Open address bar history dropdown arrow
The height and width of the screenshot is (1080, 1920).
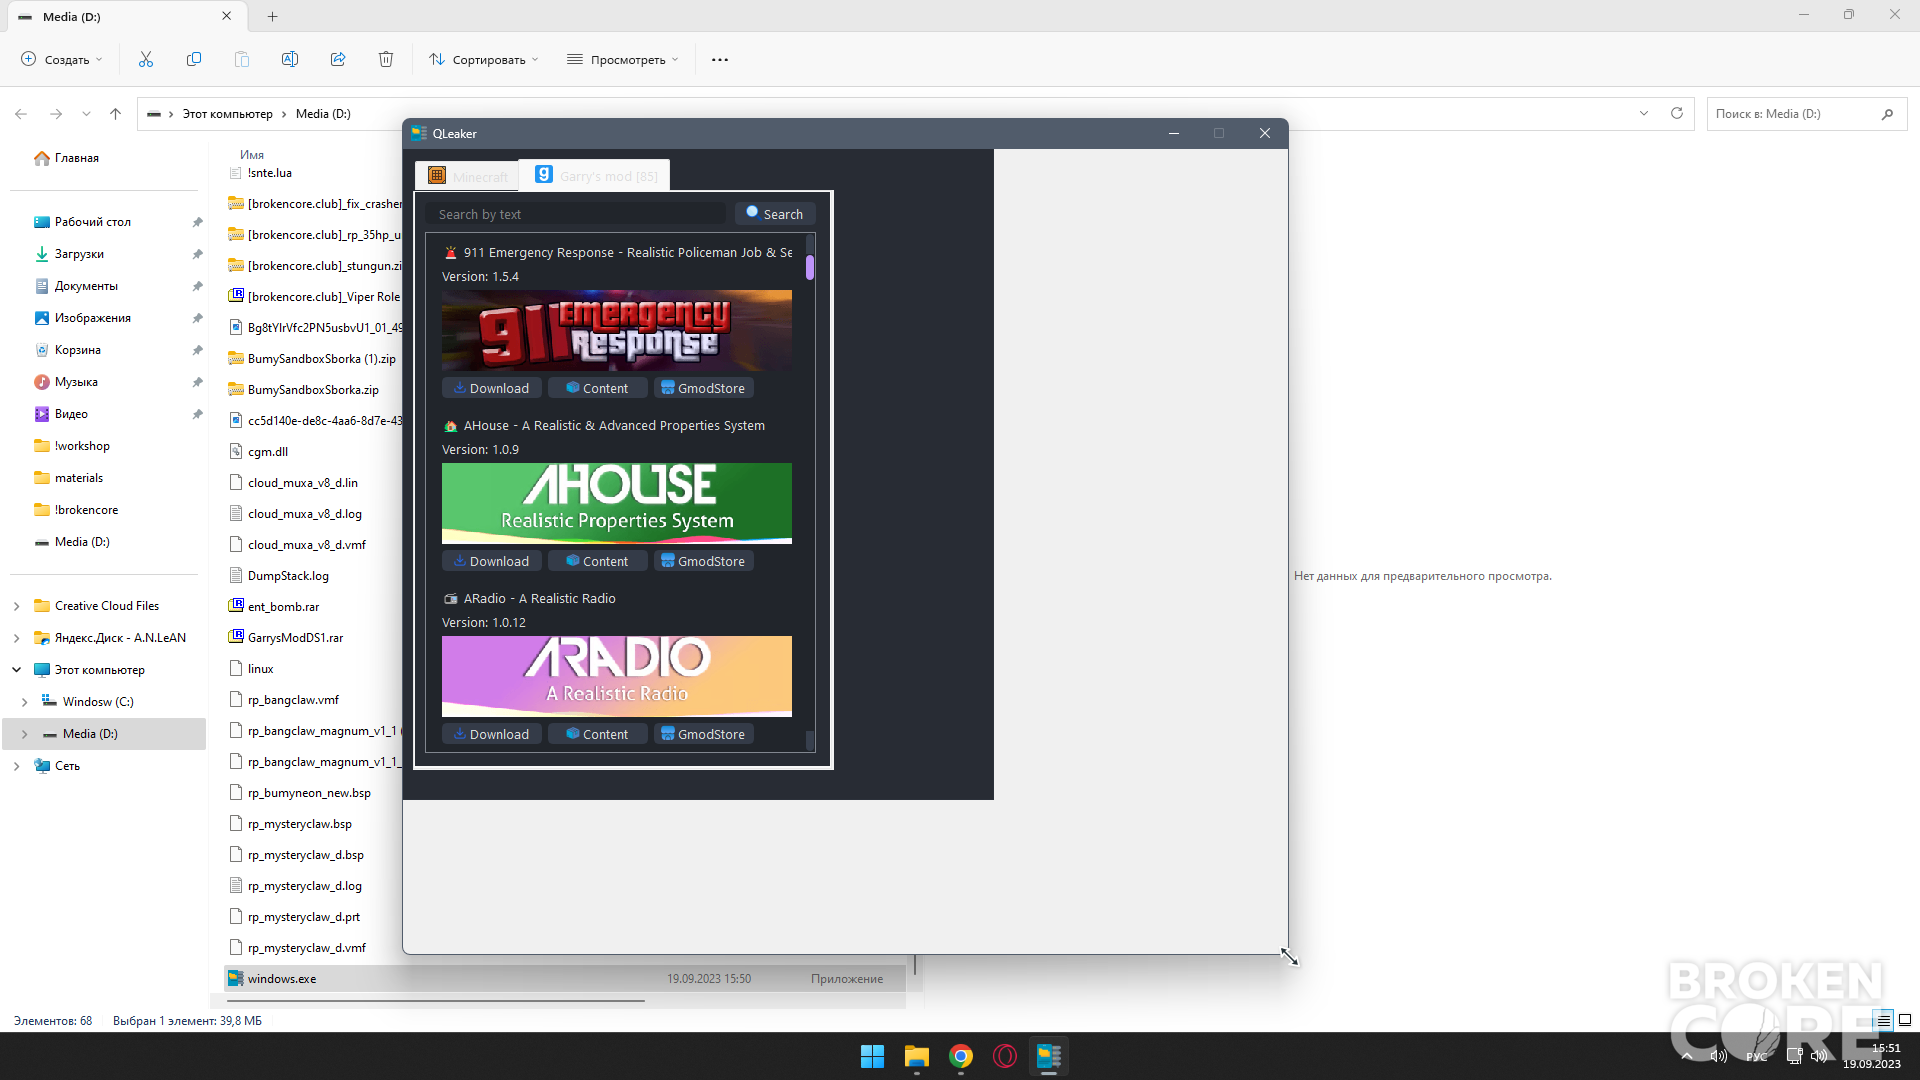click(x=1644, y=114)
